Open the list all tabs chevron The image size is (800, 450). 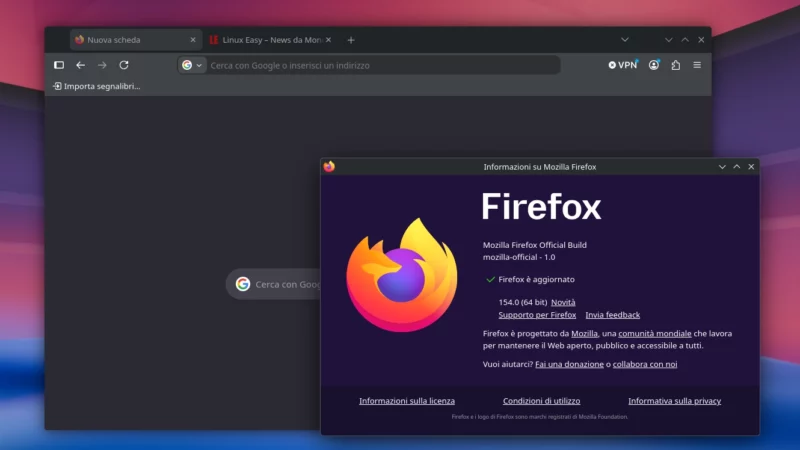click(x=625, y=40)
